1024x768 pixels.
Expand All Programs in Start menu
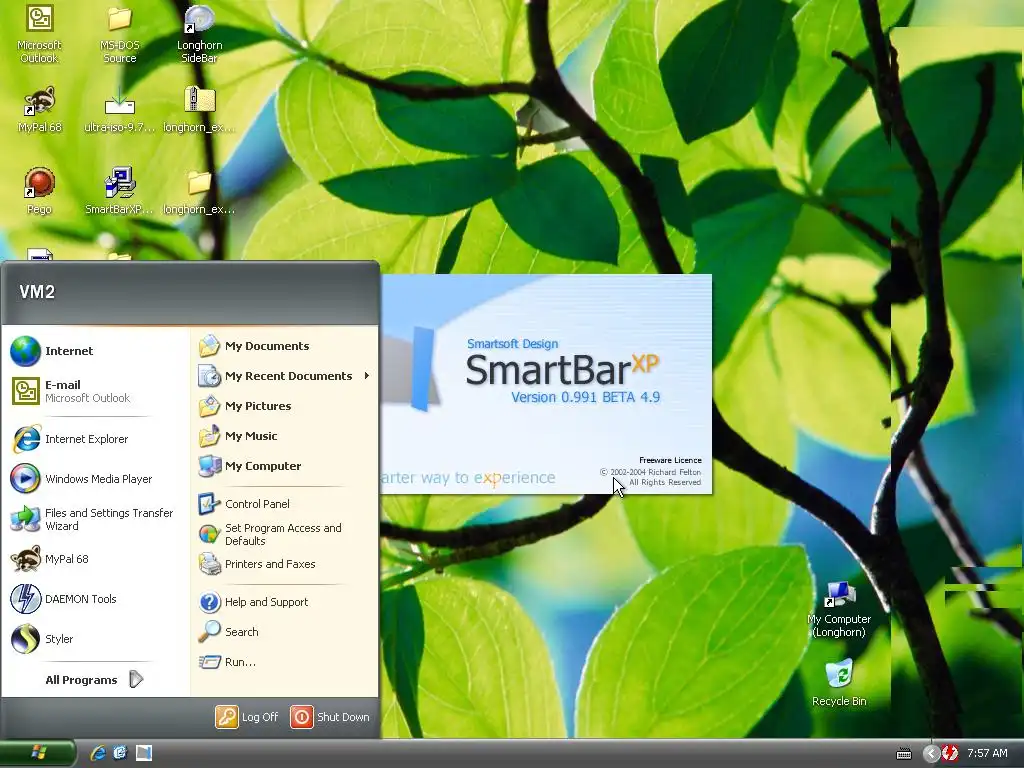click(95, 680)
